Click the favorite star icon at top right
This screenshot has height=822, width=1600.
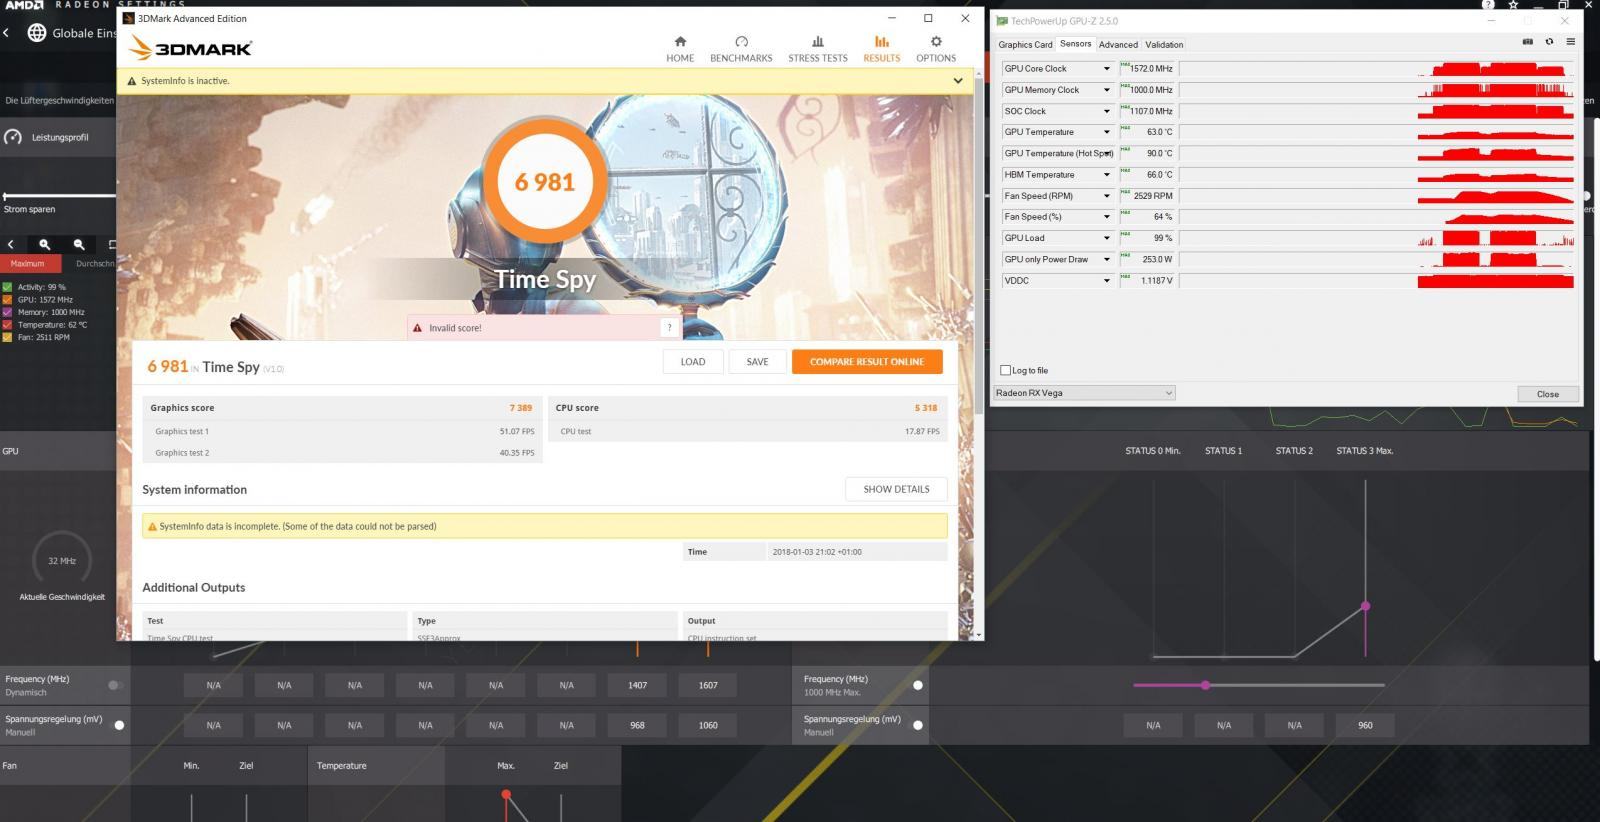click(1513, 5)
